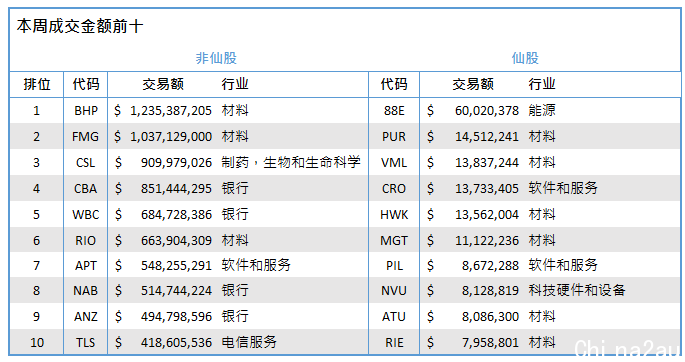
Task: Select the 非仙股 section header
Action: 216,58
